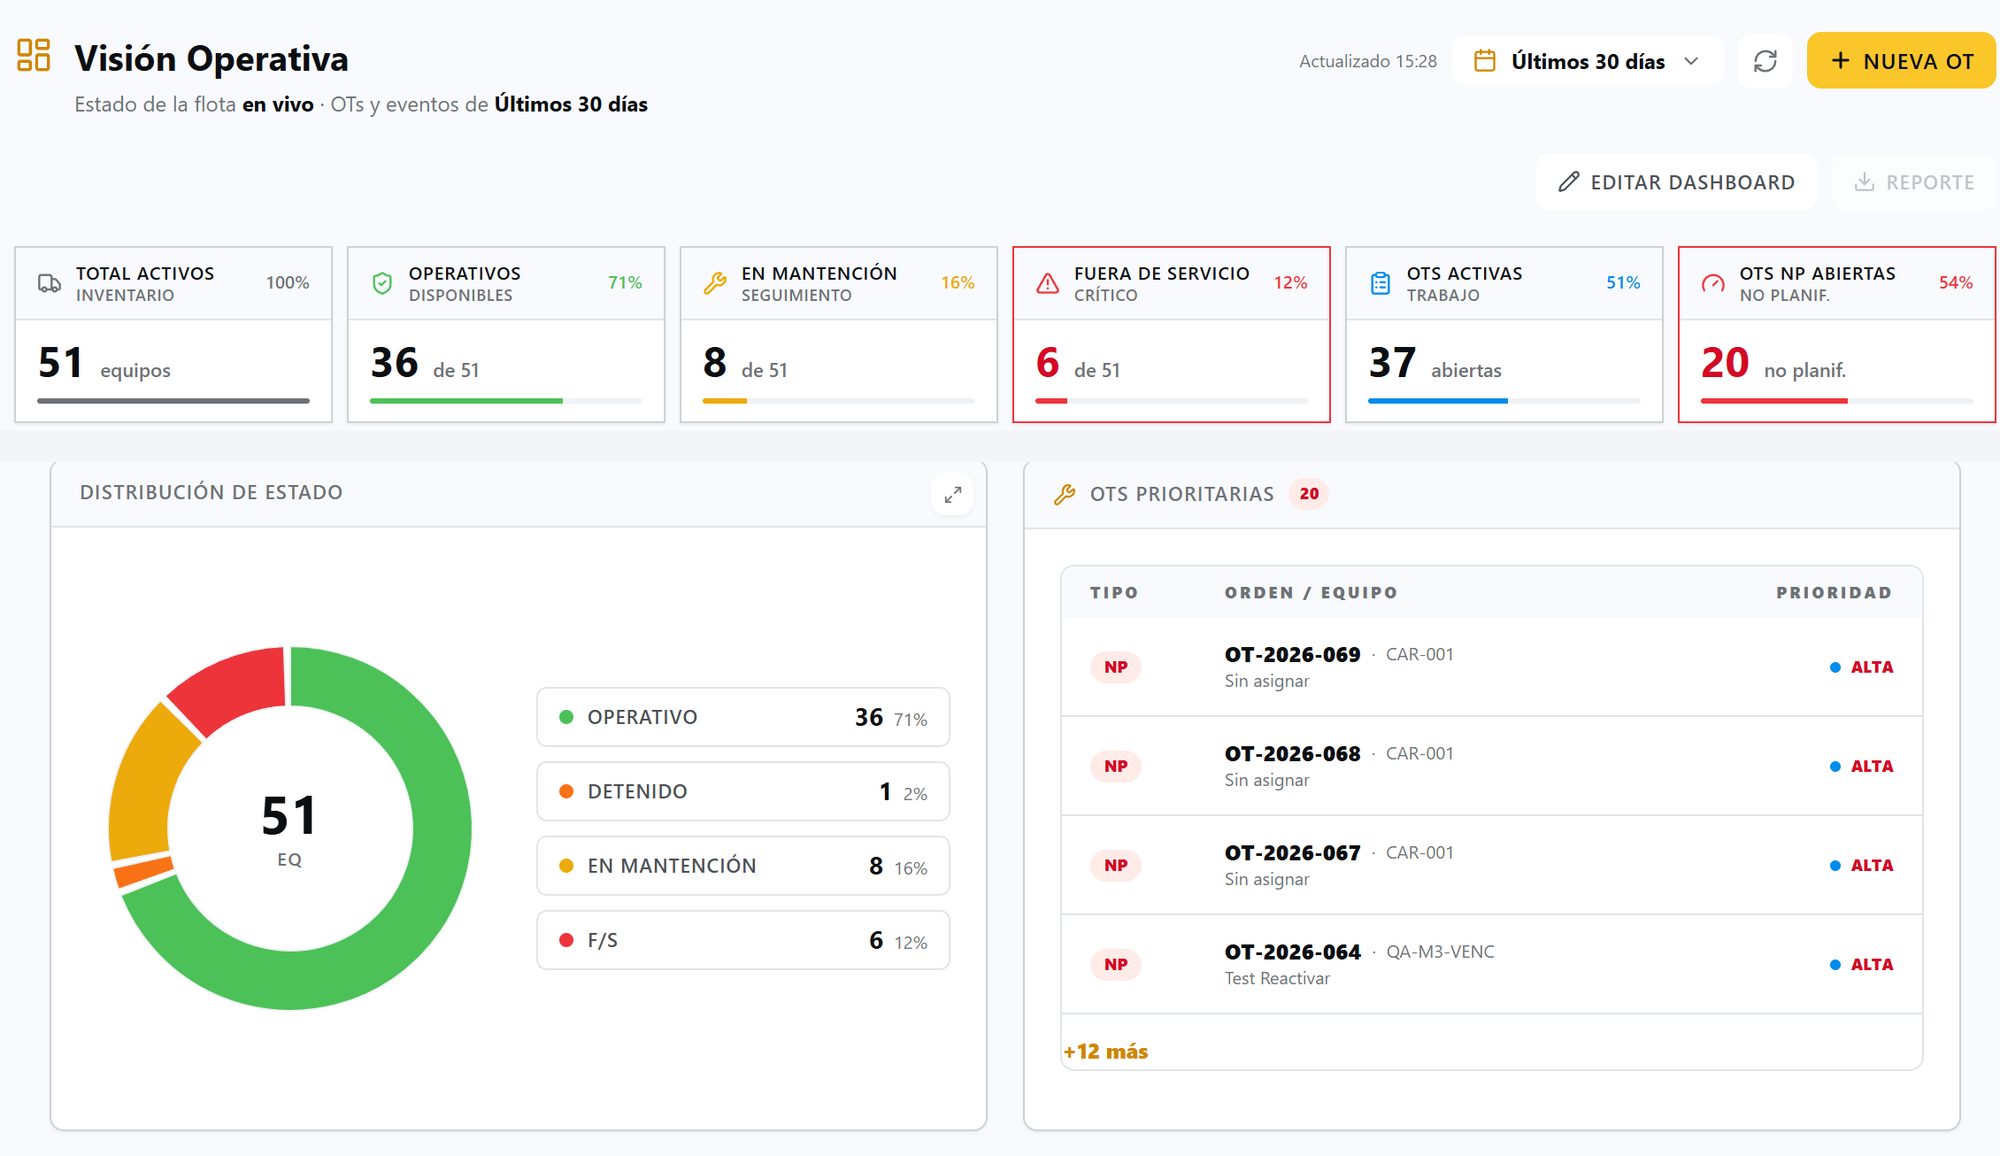This screenshot has width=2000, height=1156.
Task: Select the DETENIDO legend row
Action: [x=743, y=791]
